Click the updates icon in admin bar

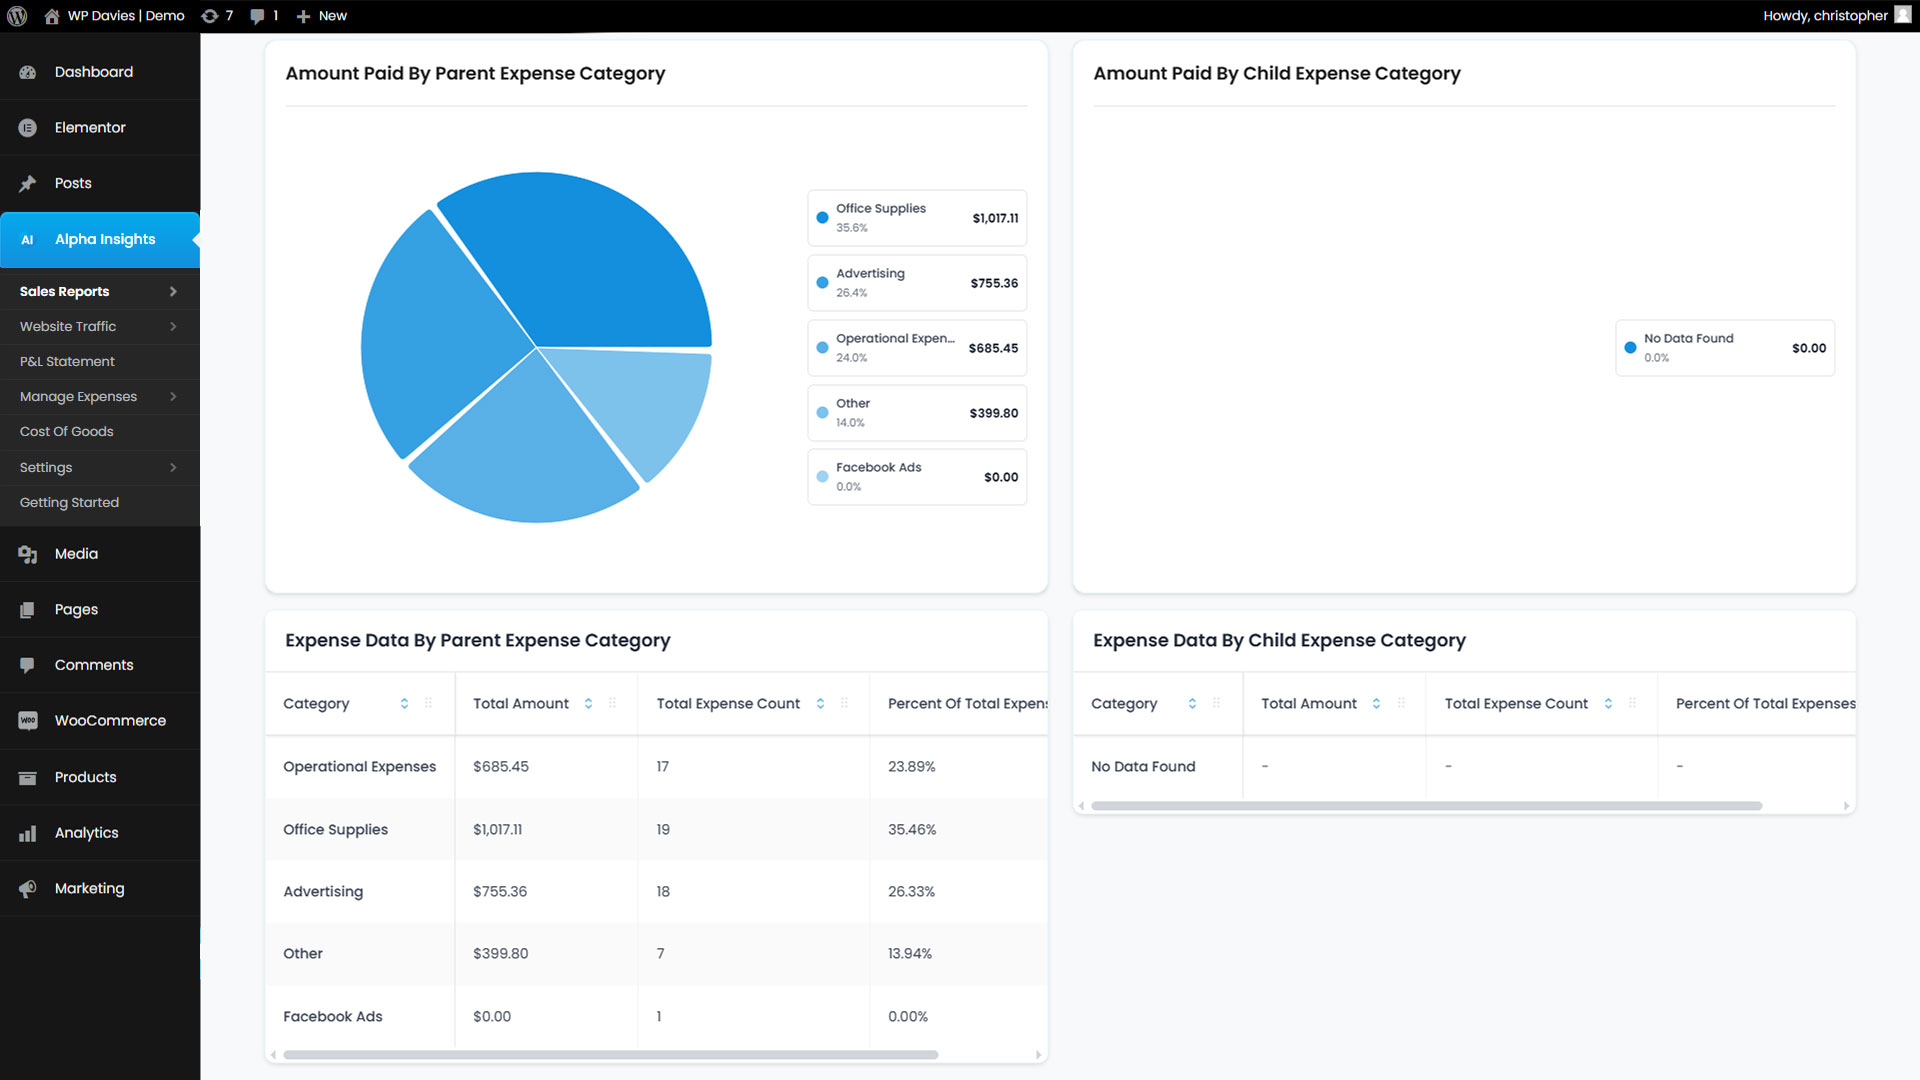point(210,16)
